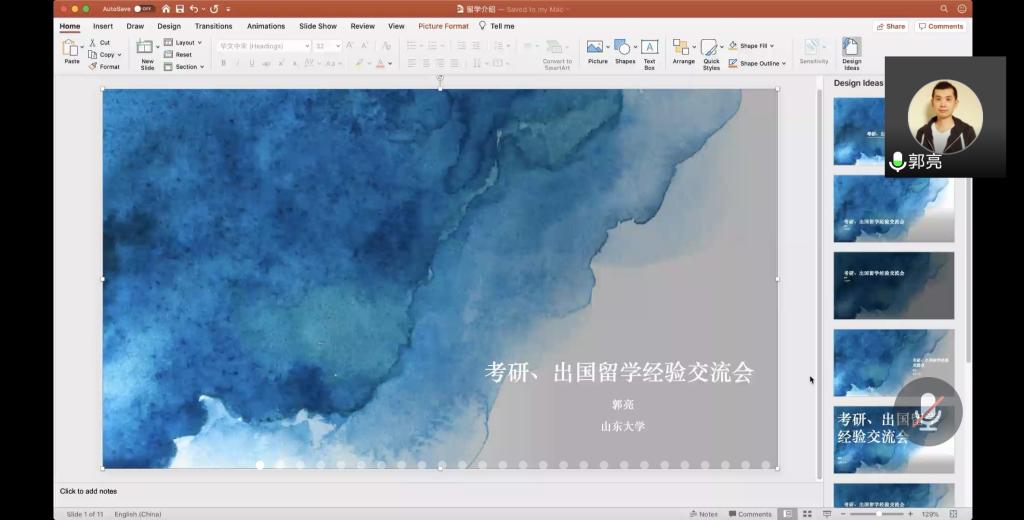Expand the Layout dropdown

[x=187, y=43]
